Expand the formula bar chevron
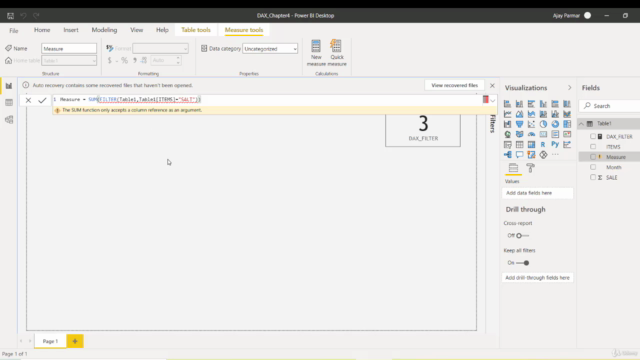 (493, 100)
